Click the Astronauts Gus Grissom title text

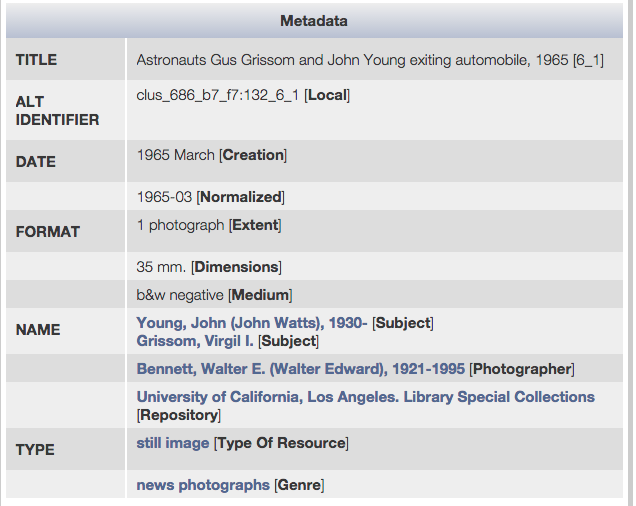pyautogui.click(x=356, y=60)
